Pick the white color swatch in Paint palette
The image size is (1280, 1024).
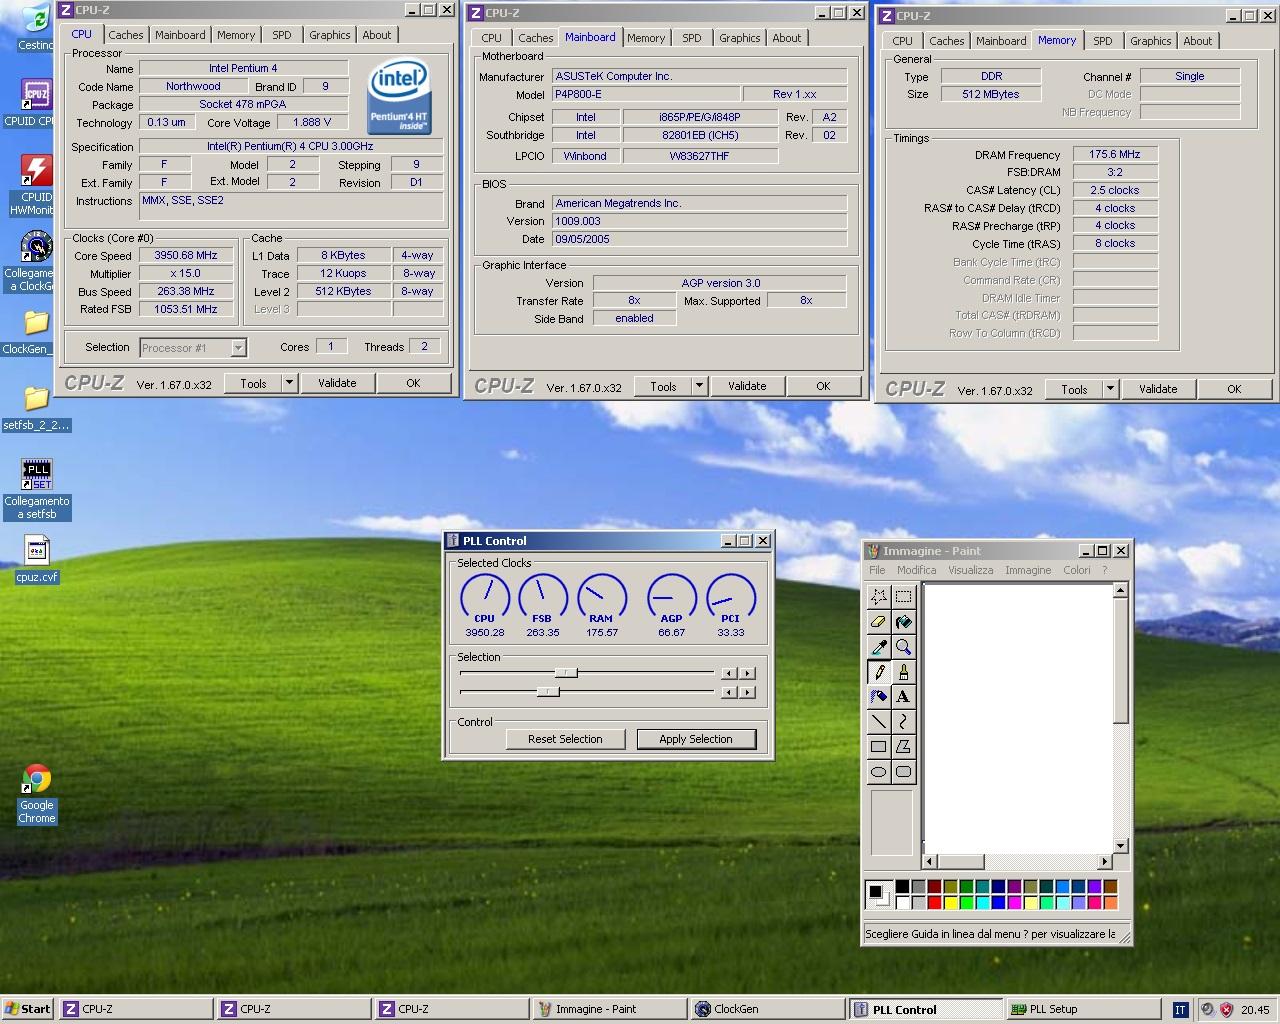tap(902, 903)
